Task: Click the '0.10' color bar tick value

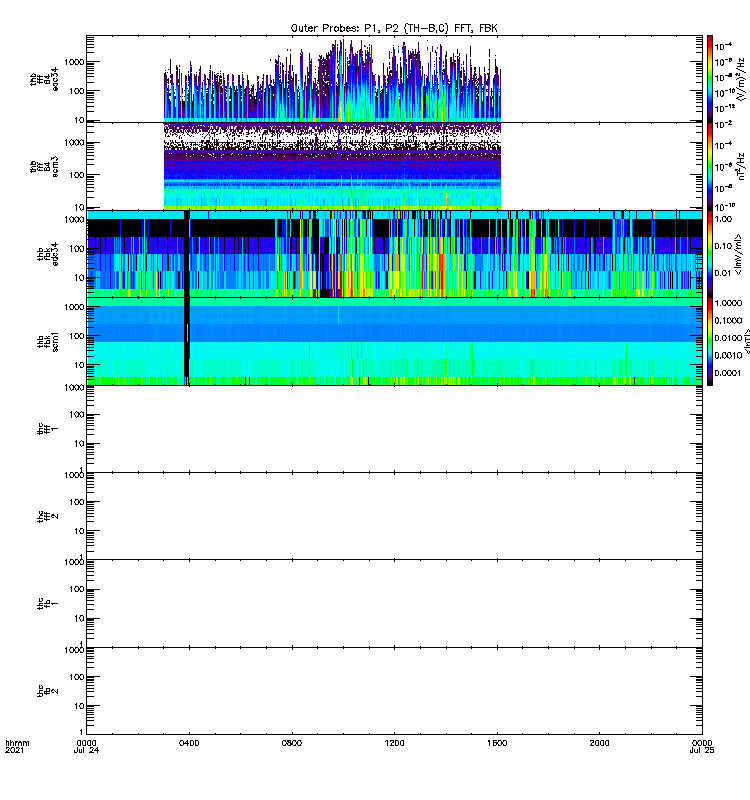Action: pyautogui.click(x=723, y=246)
